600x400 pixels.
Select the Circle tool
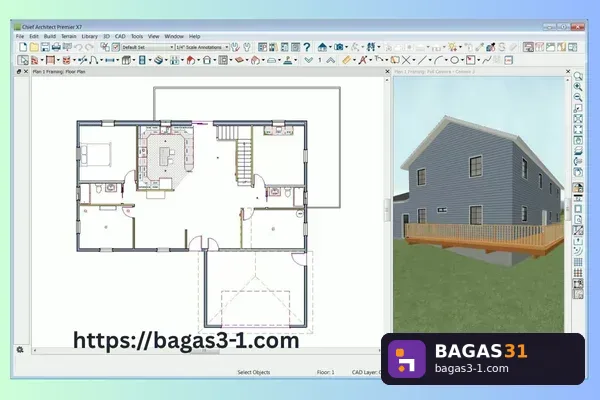[x=455, y=60]
